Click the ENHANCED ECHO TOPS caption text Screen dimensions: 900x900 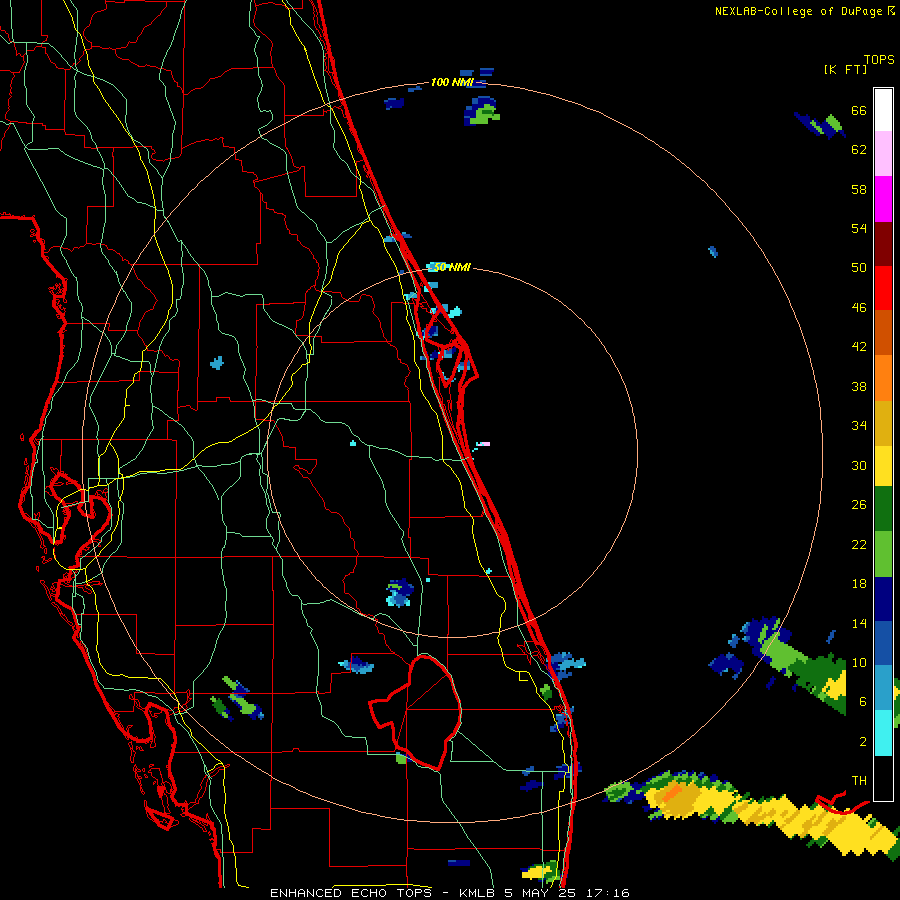pos(352,893)
